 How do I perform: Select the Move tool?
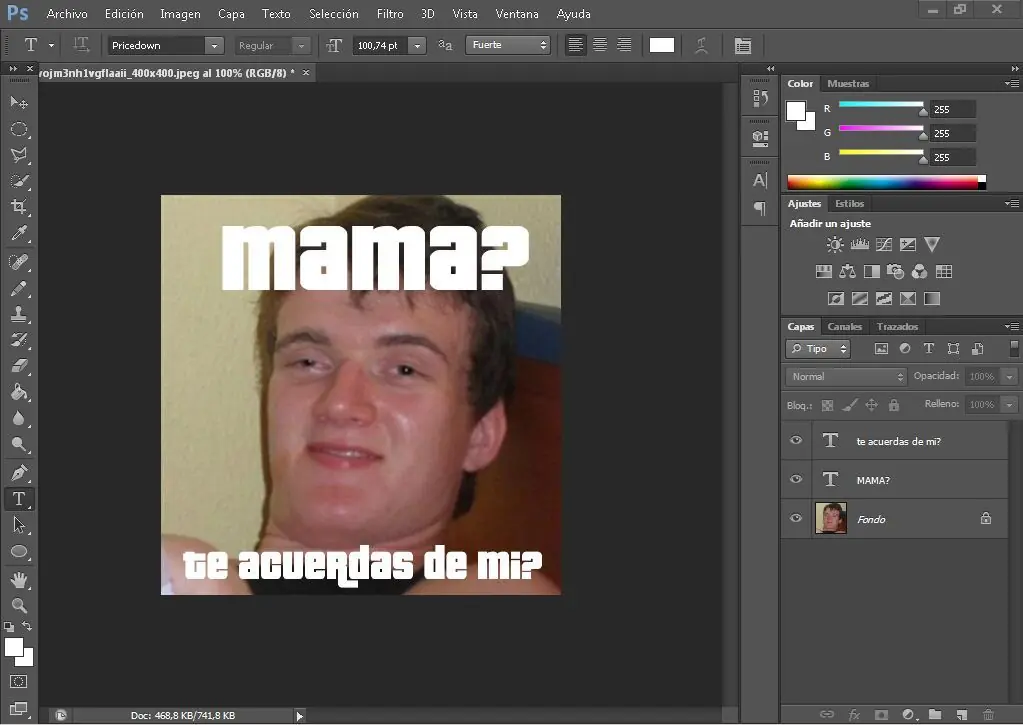coord(19,102)
